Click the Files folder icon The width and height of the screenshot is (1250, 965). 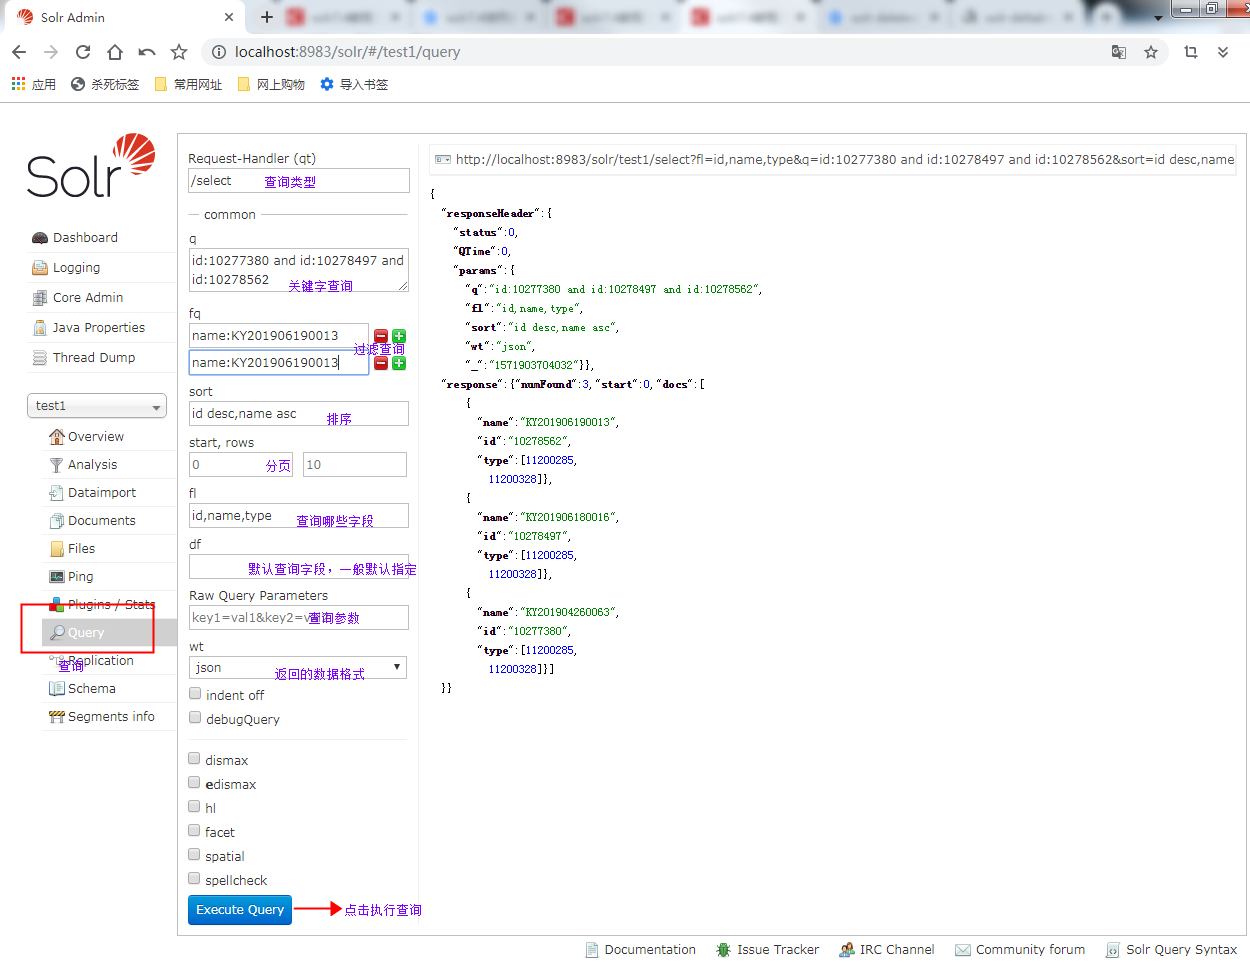[57, 549]
